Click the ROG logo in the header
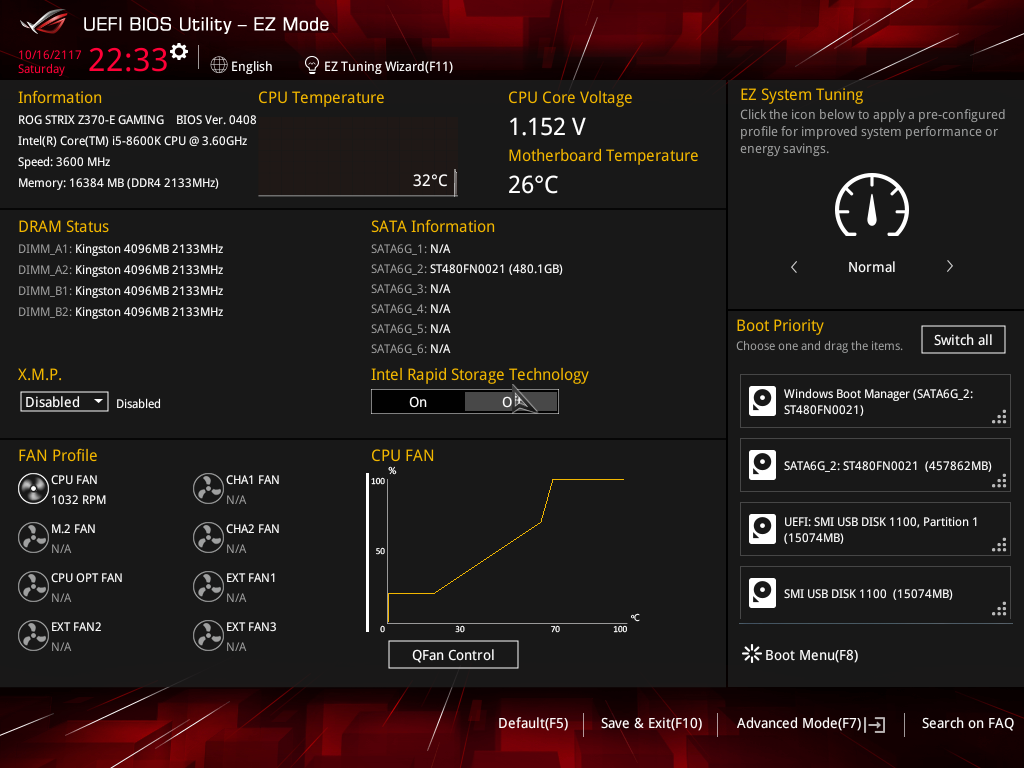Viewport: 1024px width, 768px height. [44, 23]
